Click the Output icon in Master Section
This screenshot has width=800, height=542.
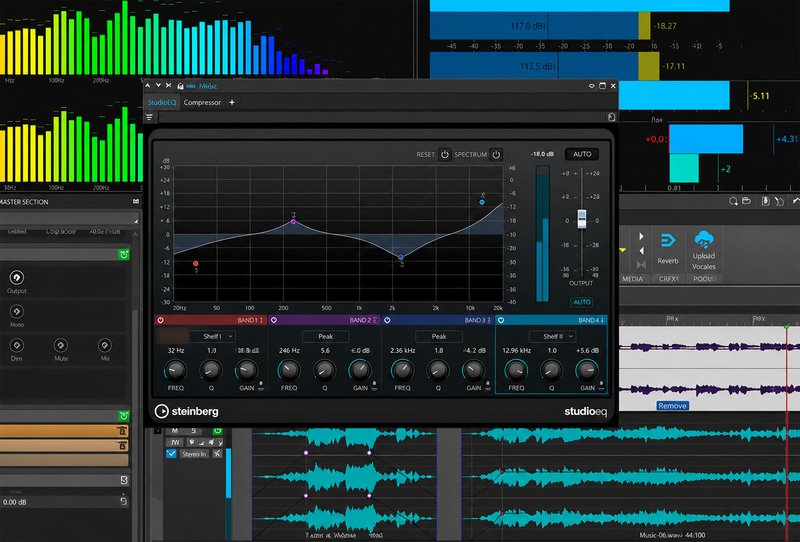17,278
